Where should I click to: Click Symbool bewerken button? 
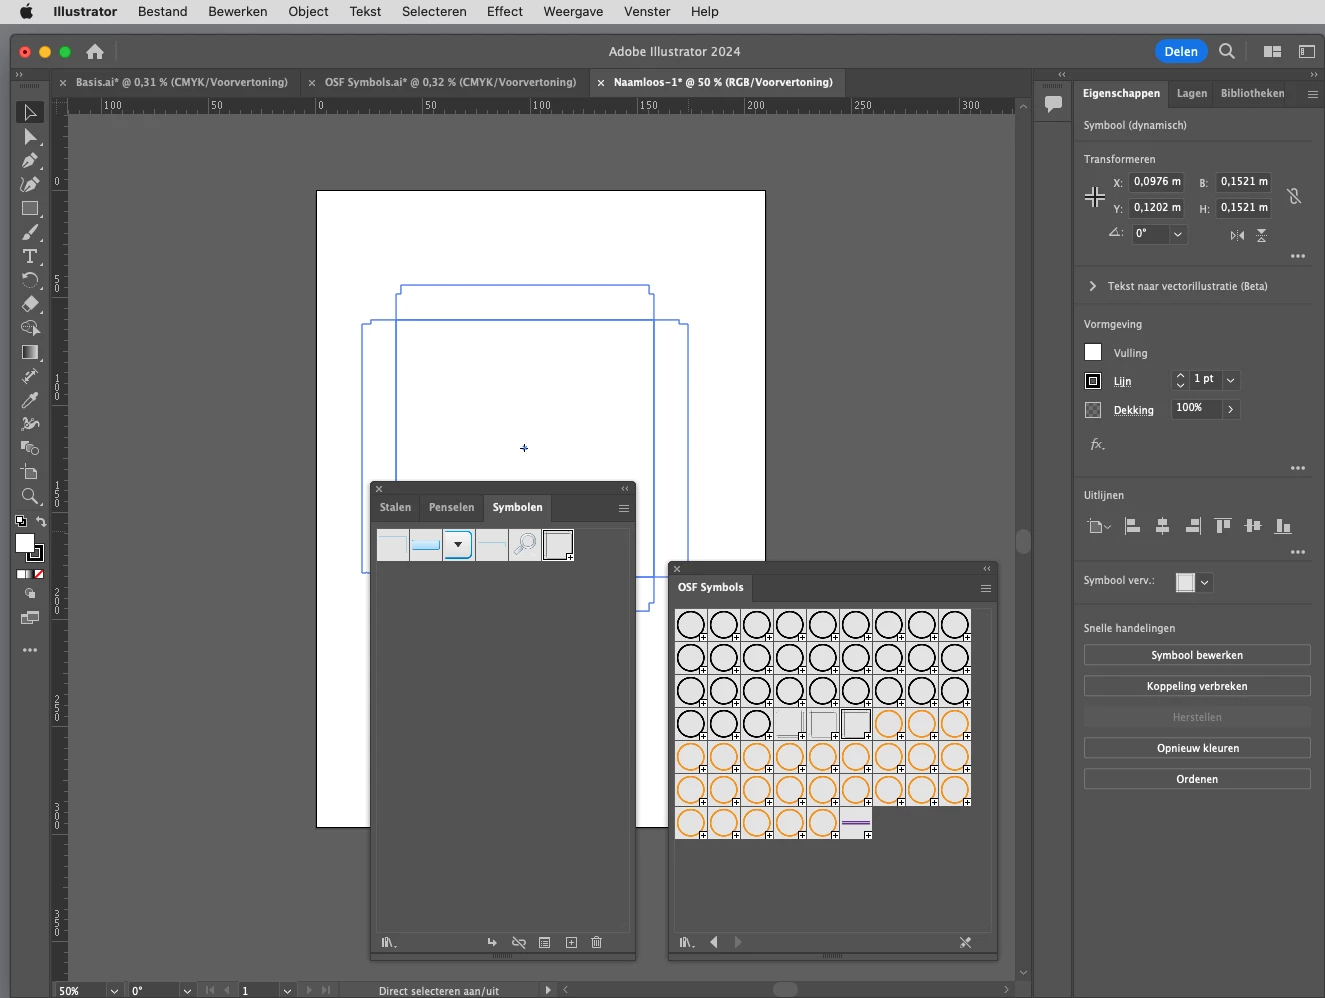(x=1197, y=655)
